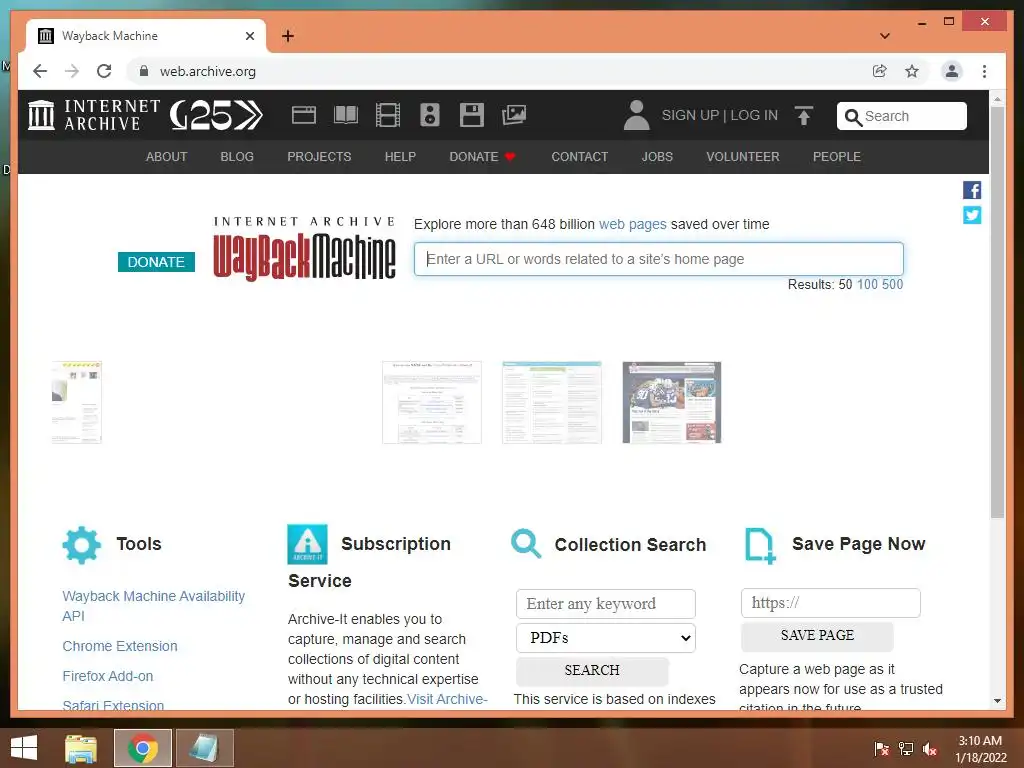Open the notepad taskbar app
The image size is (1024, 768).
[204, 748]
